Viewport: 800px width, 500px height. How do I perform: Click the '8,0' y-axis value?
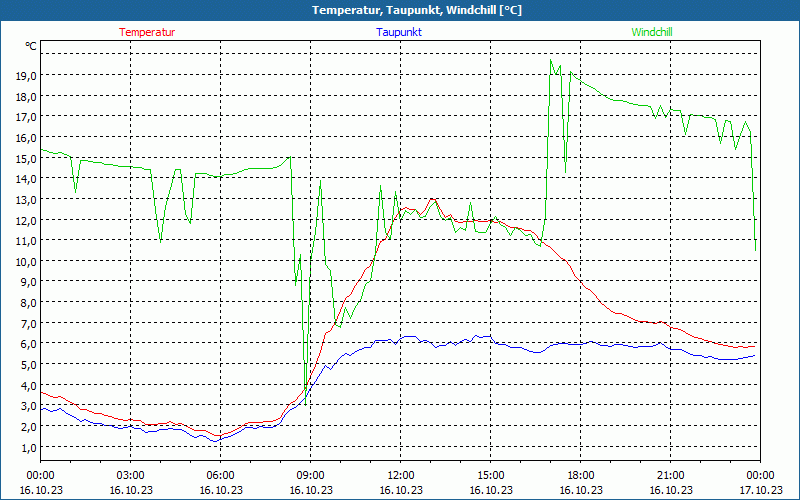[29, 303]
